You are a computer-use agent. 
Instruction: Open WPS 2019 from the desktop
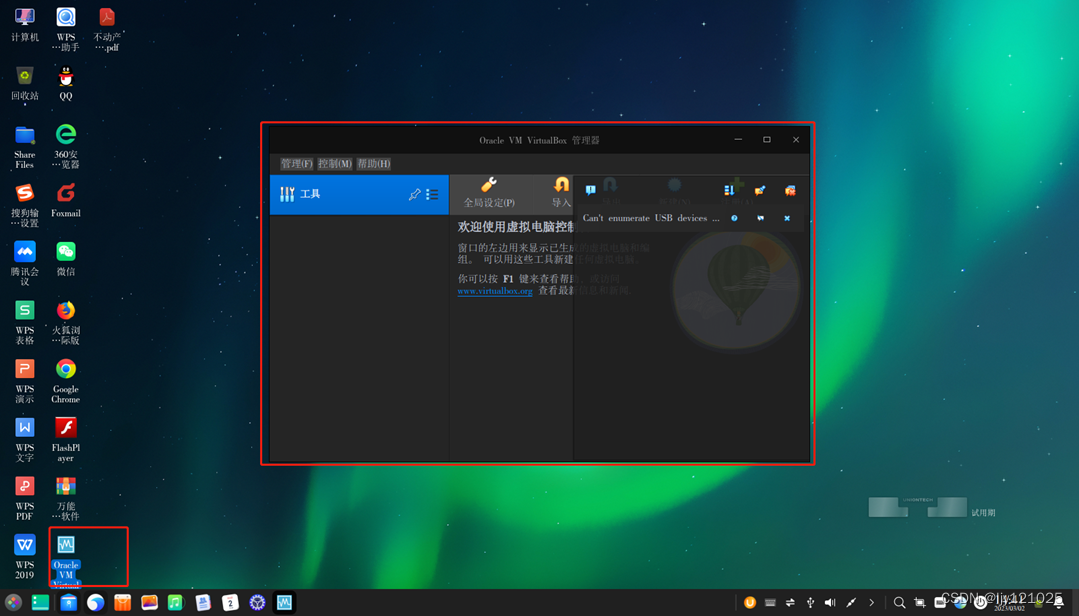coord(24,545)
